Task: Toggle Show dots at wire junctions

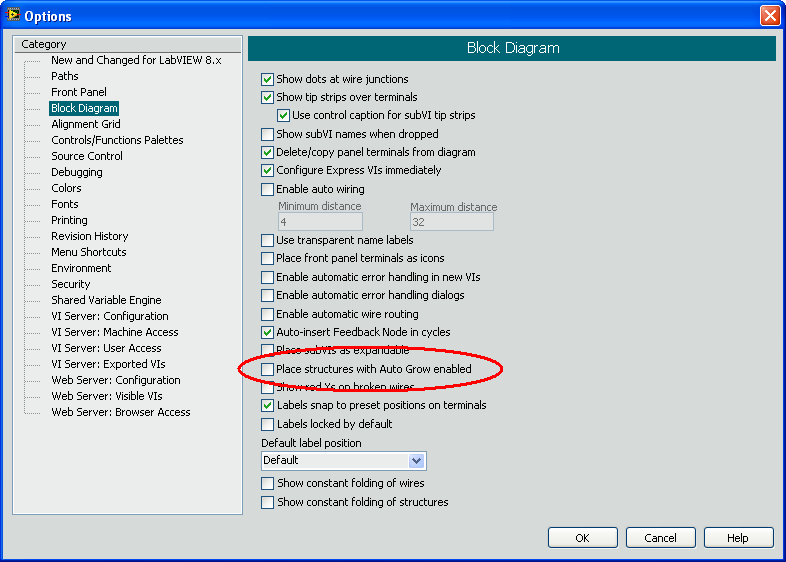Action: (267, 79)
